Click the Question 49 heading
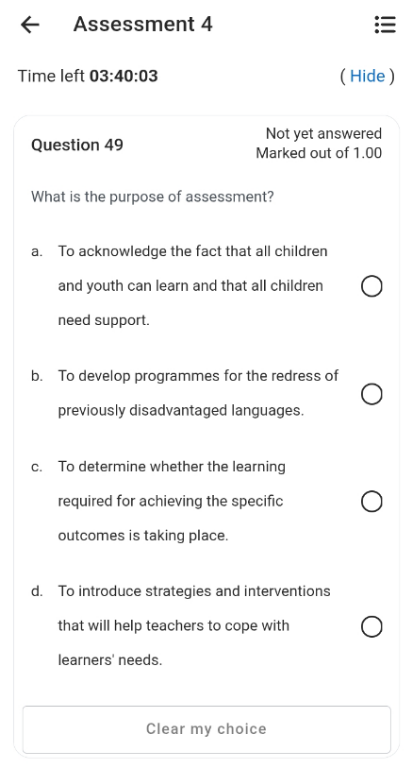 [77, 145]
